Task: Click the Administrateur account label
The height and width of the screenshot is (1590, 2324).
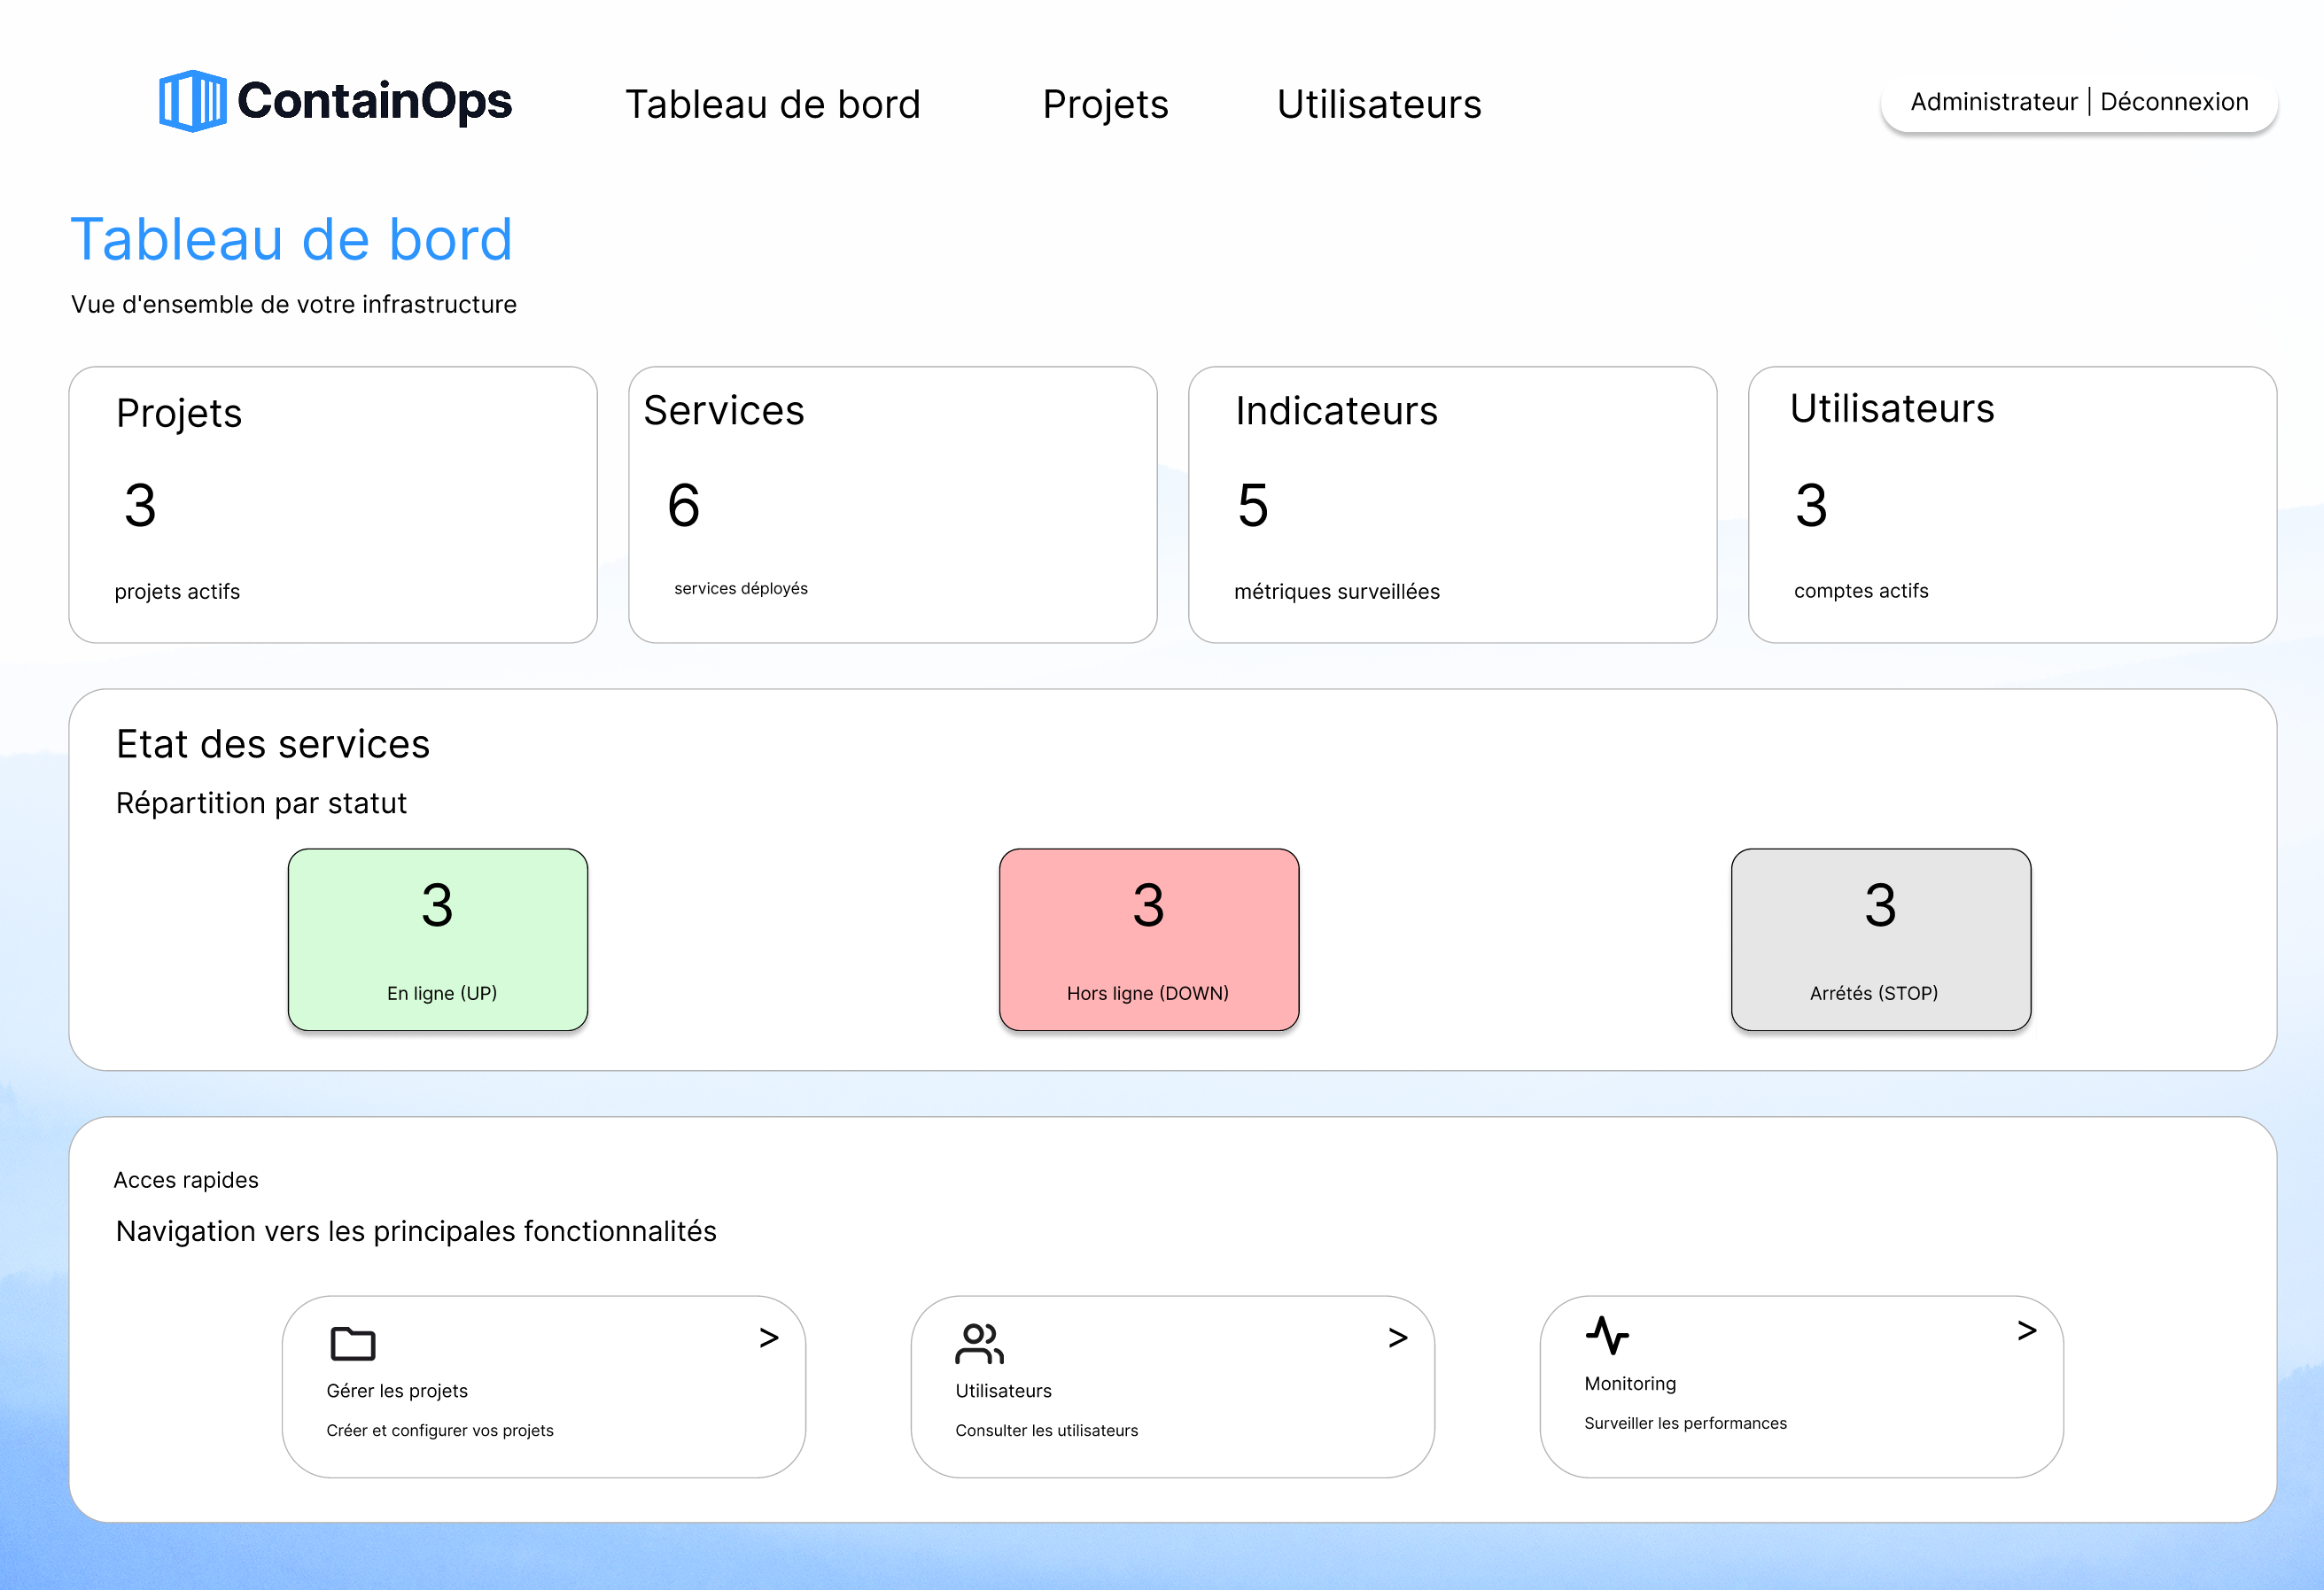Action: click(1993, 102)
